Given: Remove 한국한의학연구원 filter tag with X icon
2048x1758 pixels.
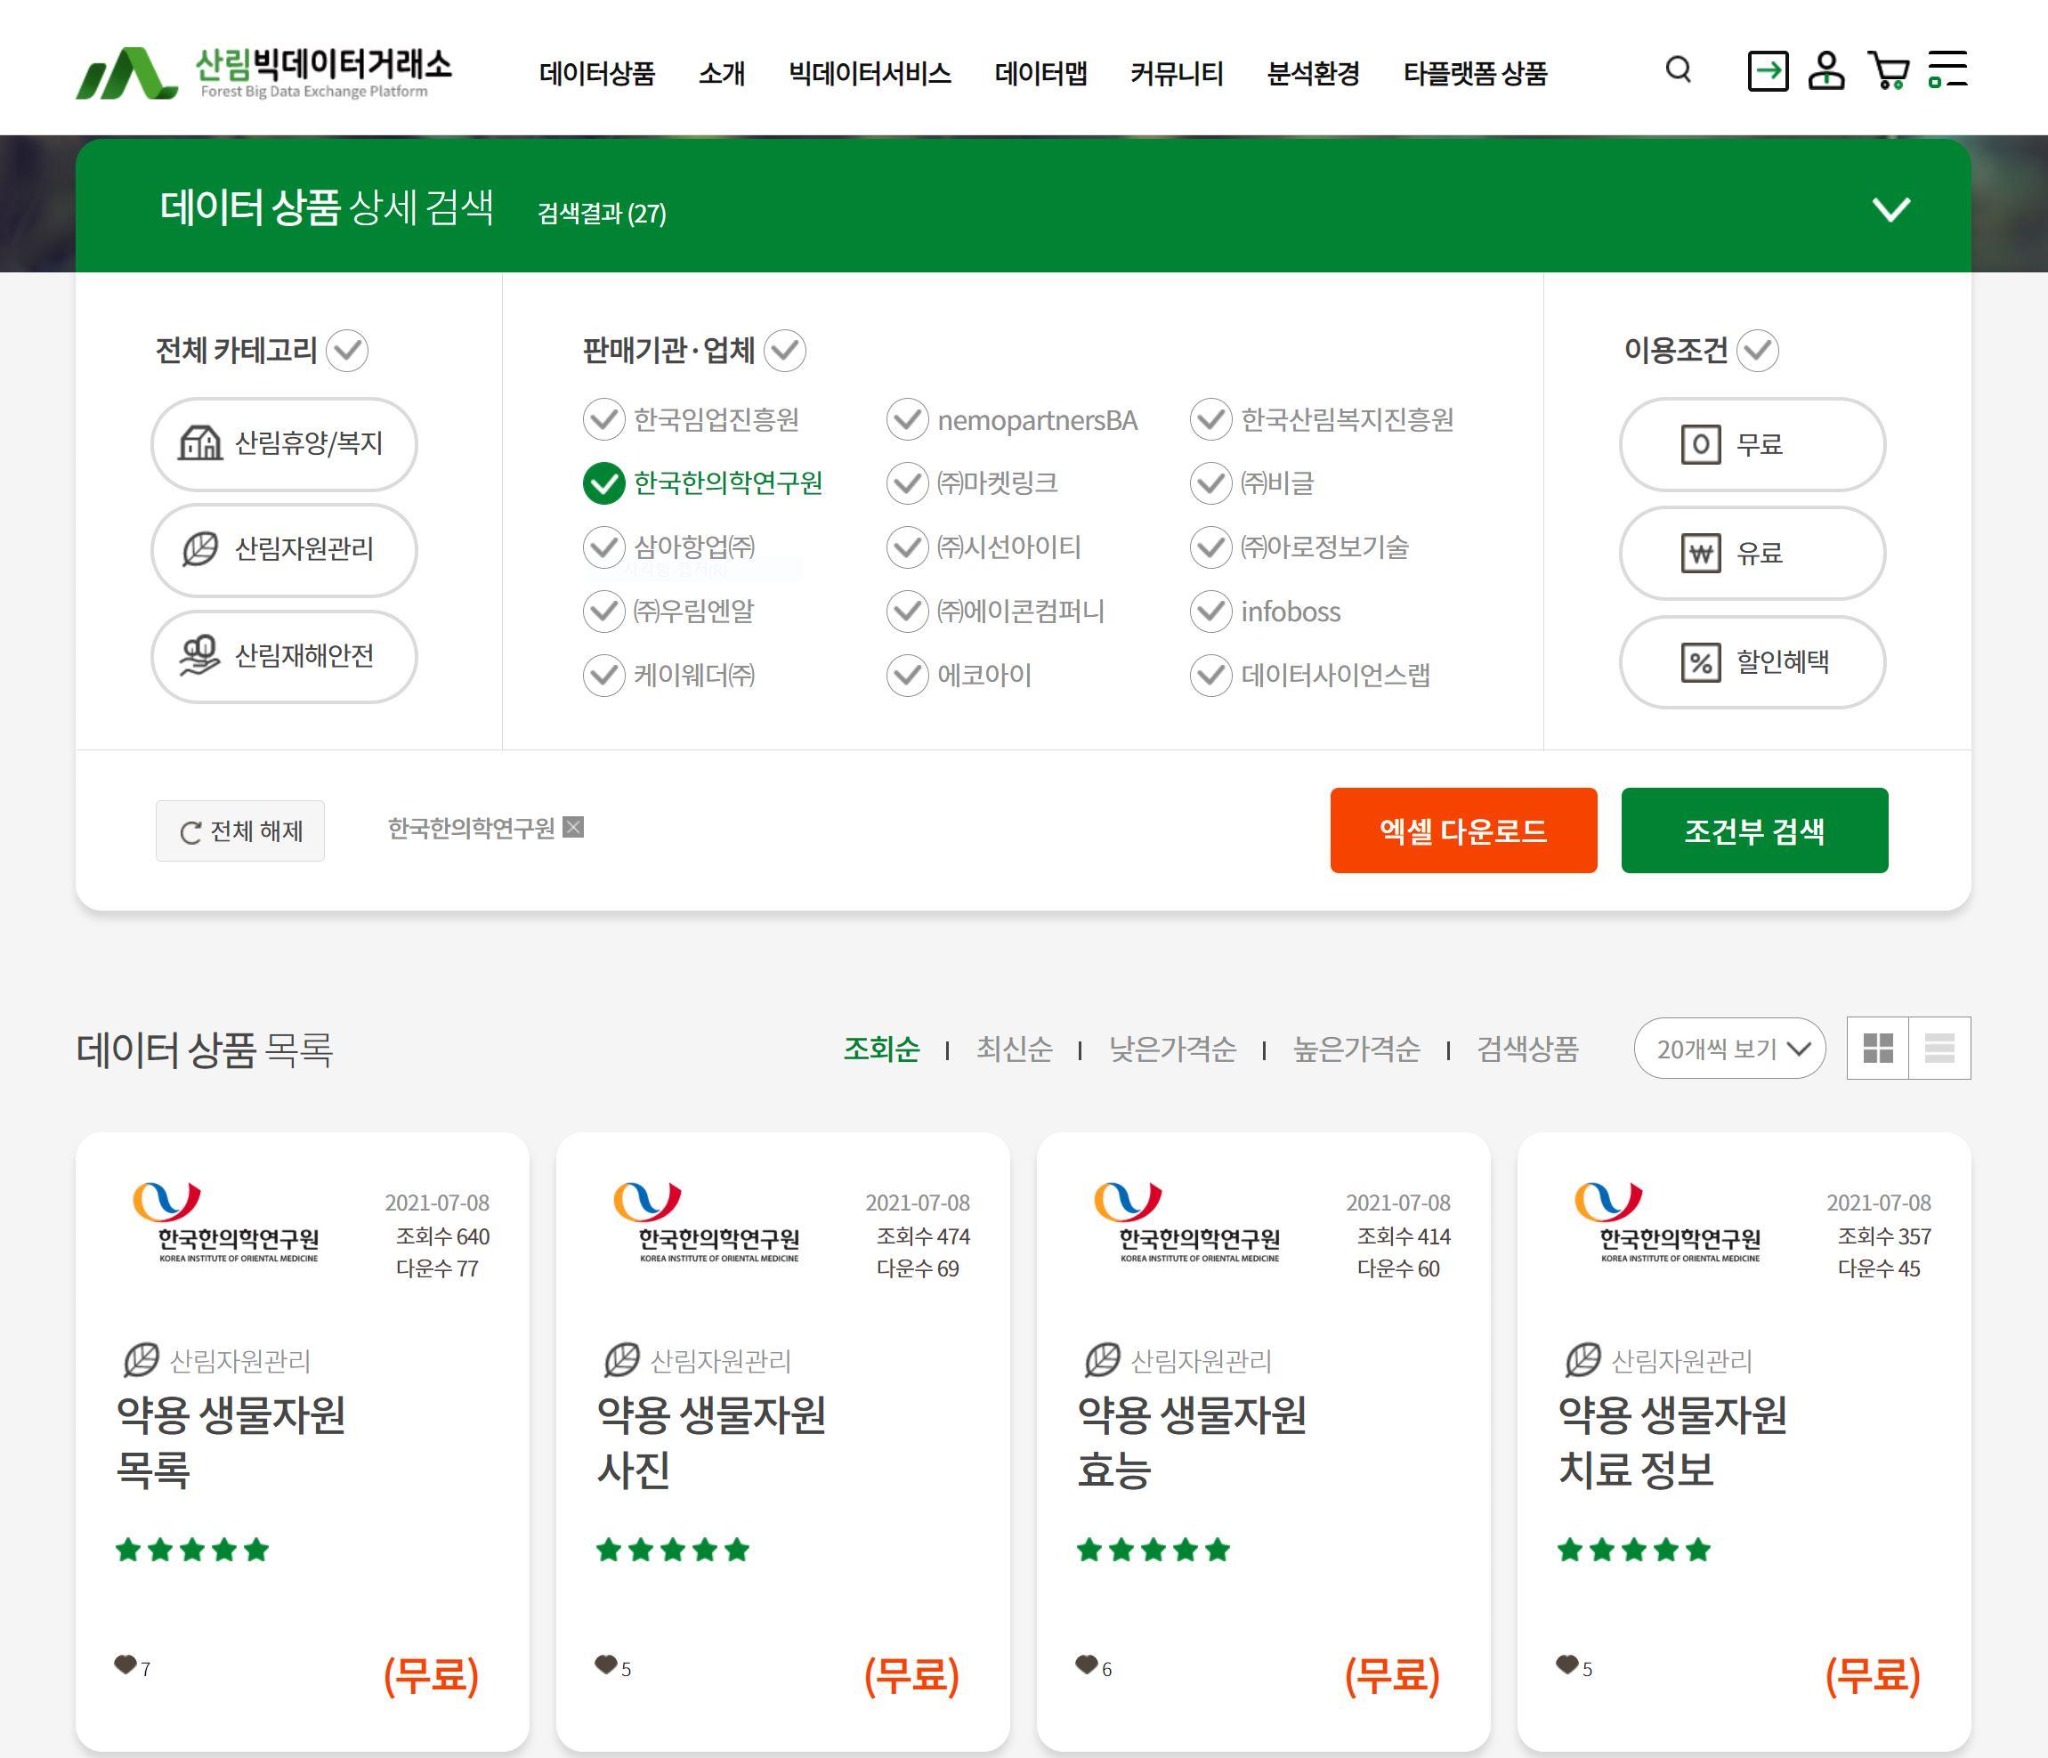Looking at the screenshot, I should point(573,827).
